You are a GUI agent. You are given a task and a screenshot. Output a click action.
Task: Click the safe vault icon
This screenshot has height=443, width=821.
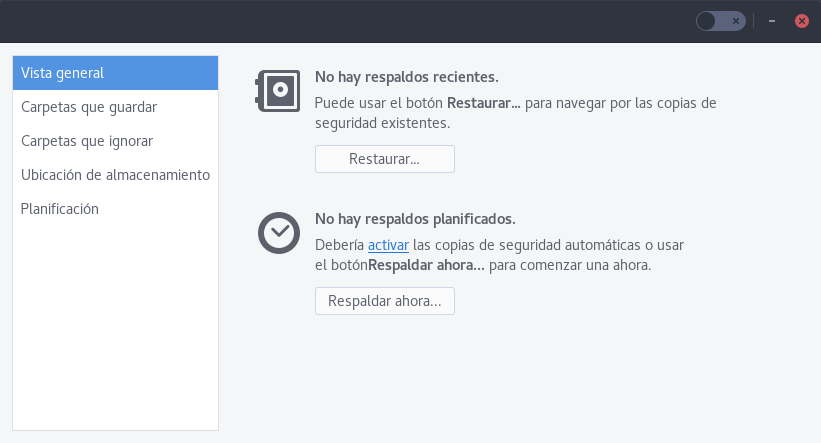pyautogui.click(x=276, y=91)
